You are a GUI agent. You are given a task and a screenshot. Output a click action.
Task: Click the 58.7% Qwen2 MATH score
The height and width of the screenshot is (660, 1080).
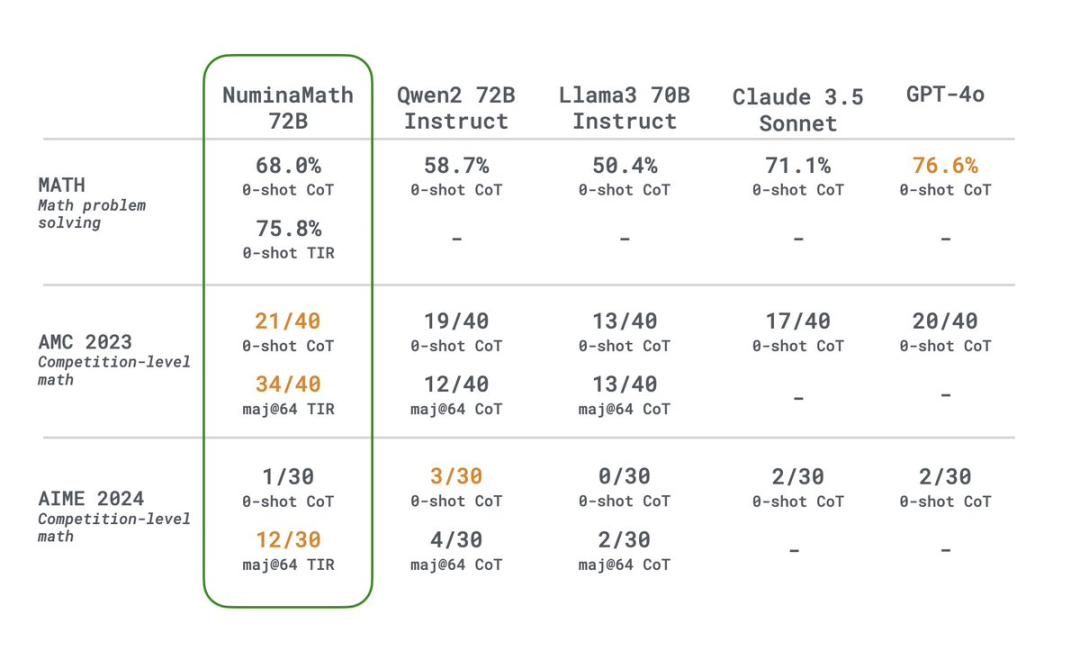pyautogui.click(x=456, y=165)
